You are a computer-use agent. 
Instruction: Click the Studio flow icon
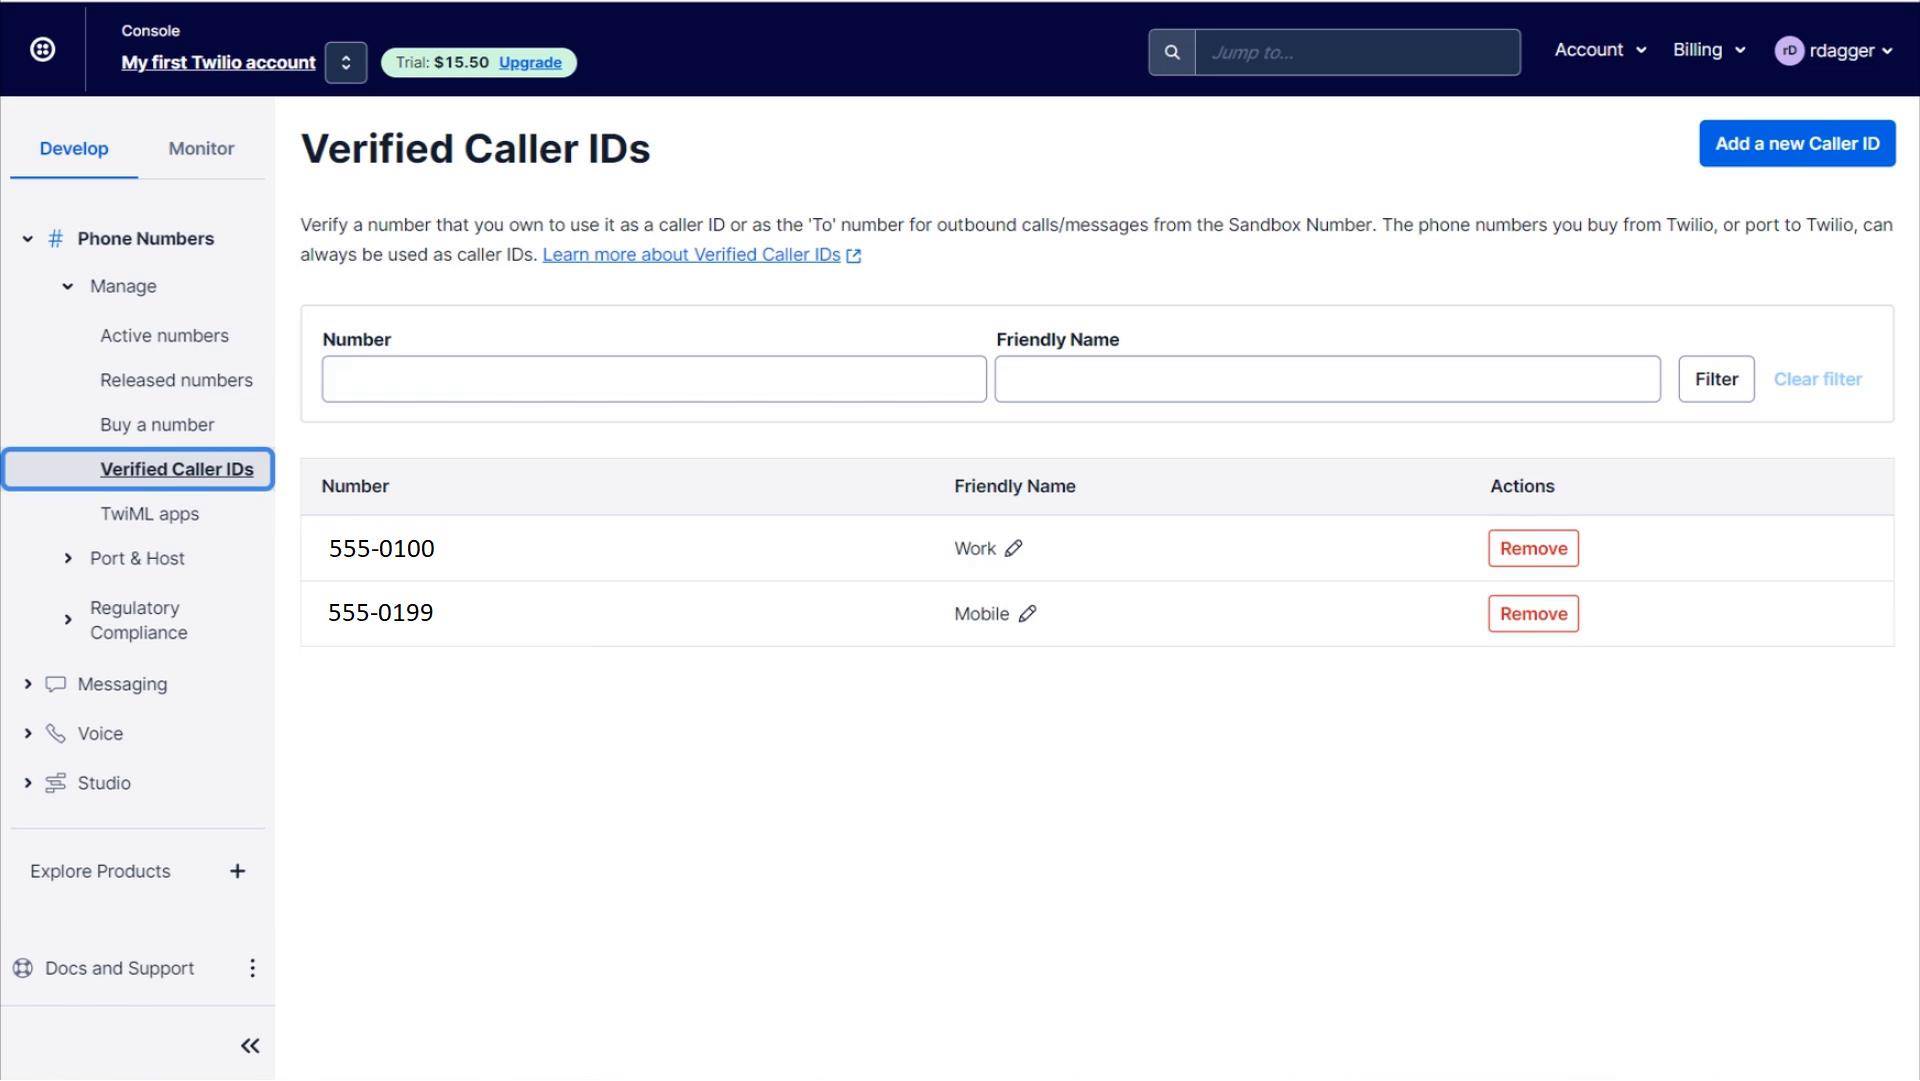point(56,783)
